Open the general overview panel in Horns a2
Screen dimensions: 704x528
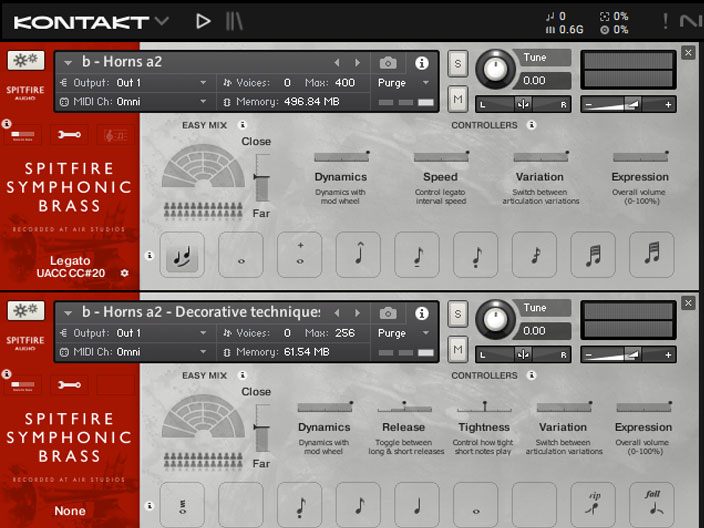point(23,135)
